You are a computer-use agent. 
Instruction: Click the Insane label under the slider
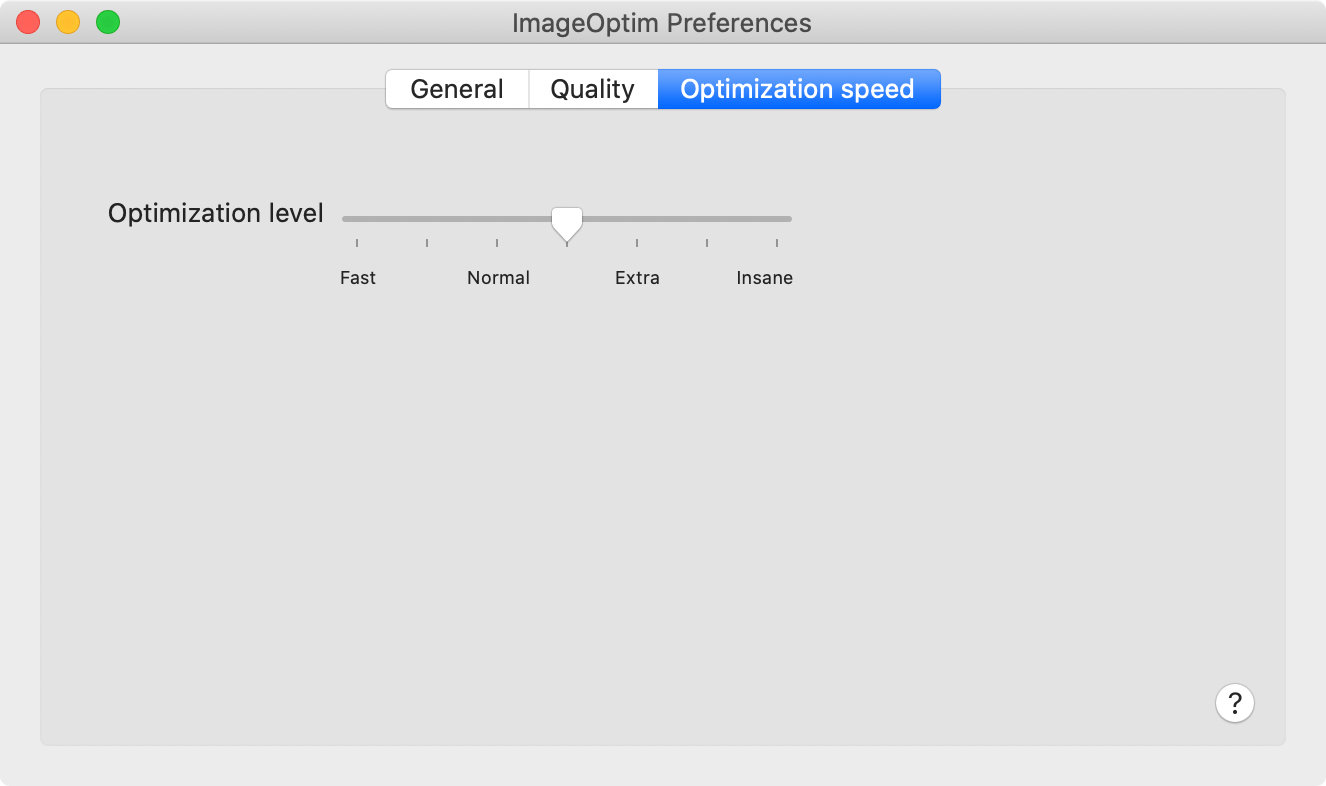(x=765, y=278)
